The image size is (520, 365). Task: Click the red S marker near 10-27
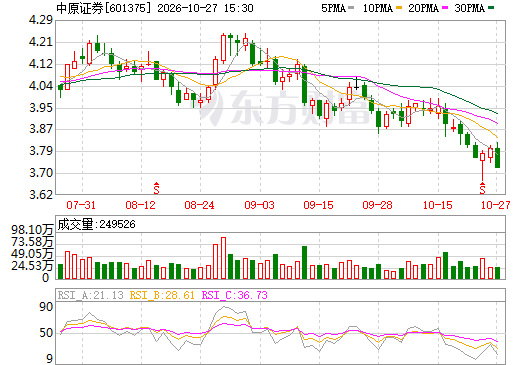(482, 188)
